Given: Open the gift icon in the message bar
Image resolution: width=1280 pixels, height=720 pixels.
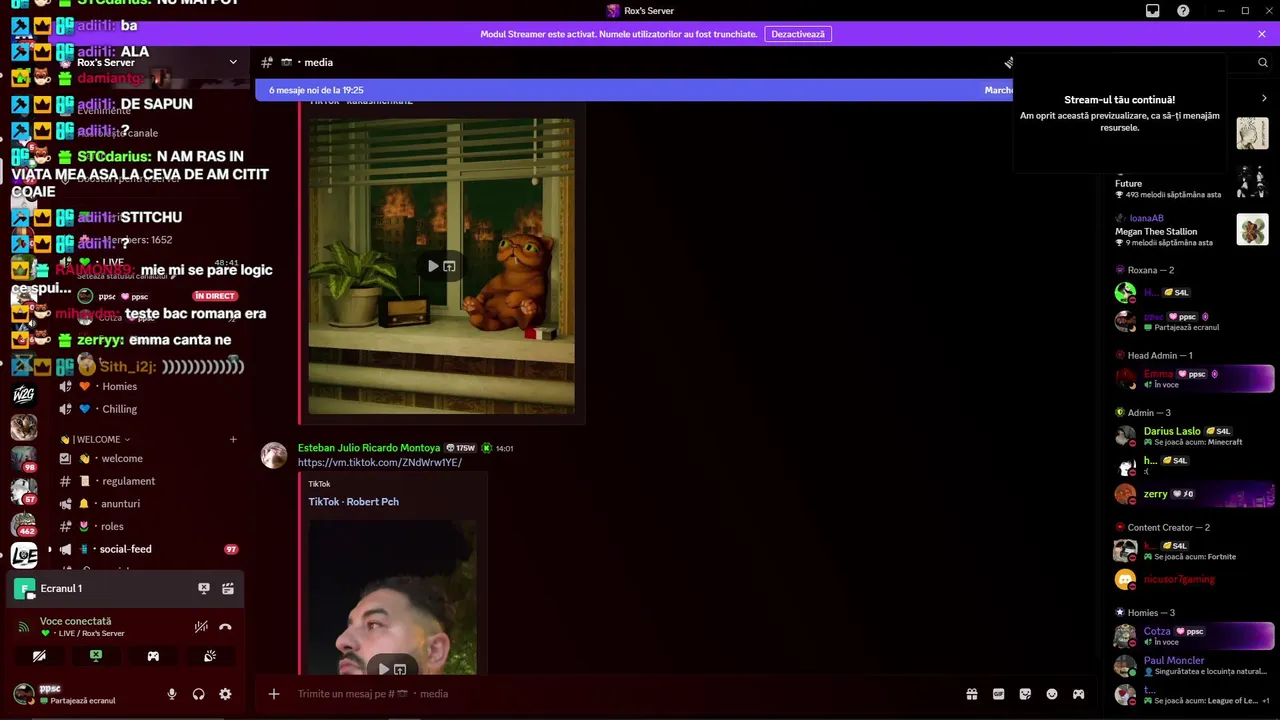Looking at the screenshot, I should [971, 694].
